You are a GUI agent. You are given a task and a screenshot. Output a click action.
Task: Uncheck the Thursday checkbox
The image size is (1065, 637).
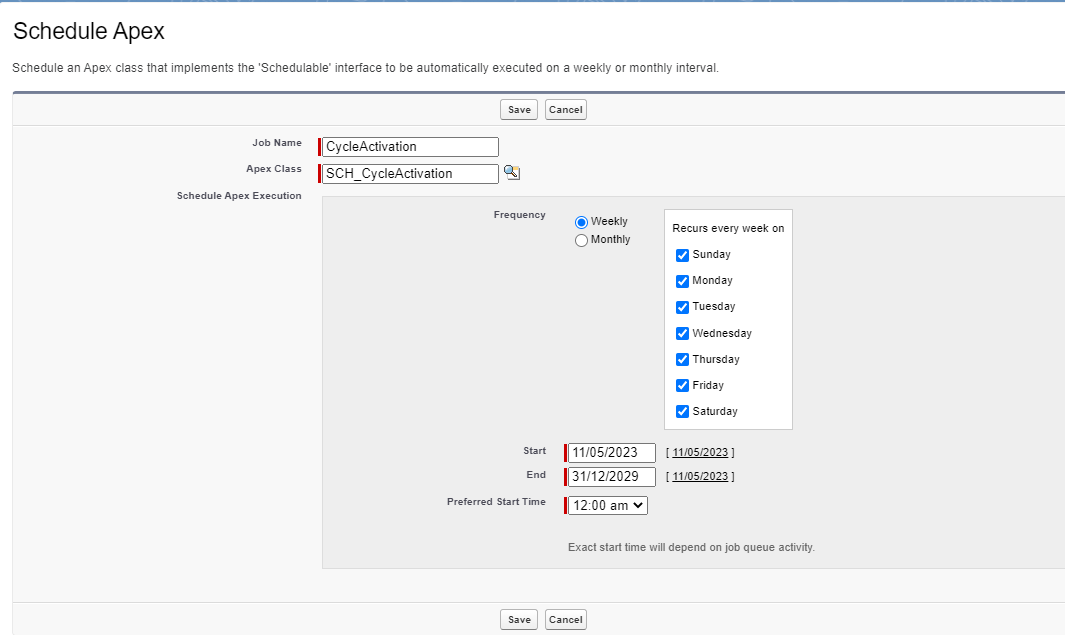click(x=683, y=359)
